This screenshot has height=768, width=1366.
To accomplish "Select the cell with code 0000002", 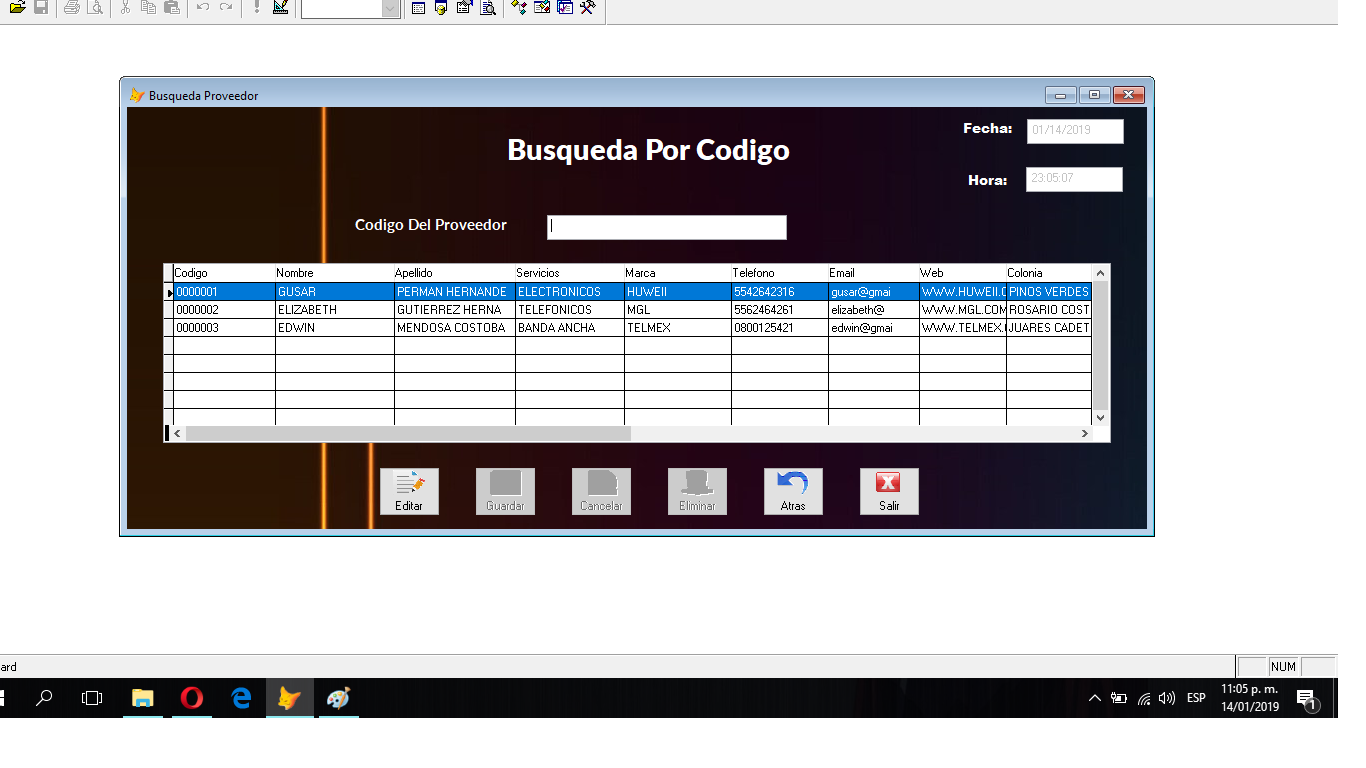I will [224, 310].
